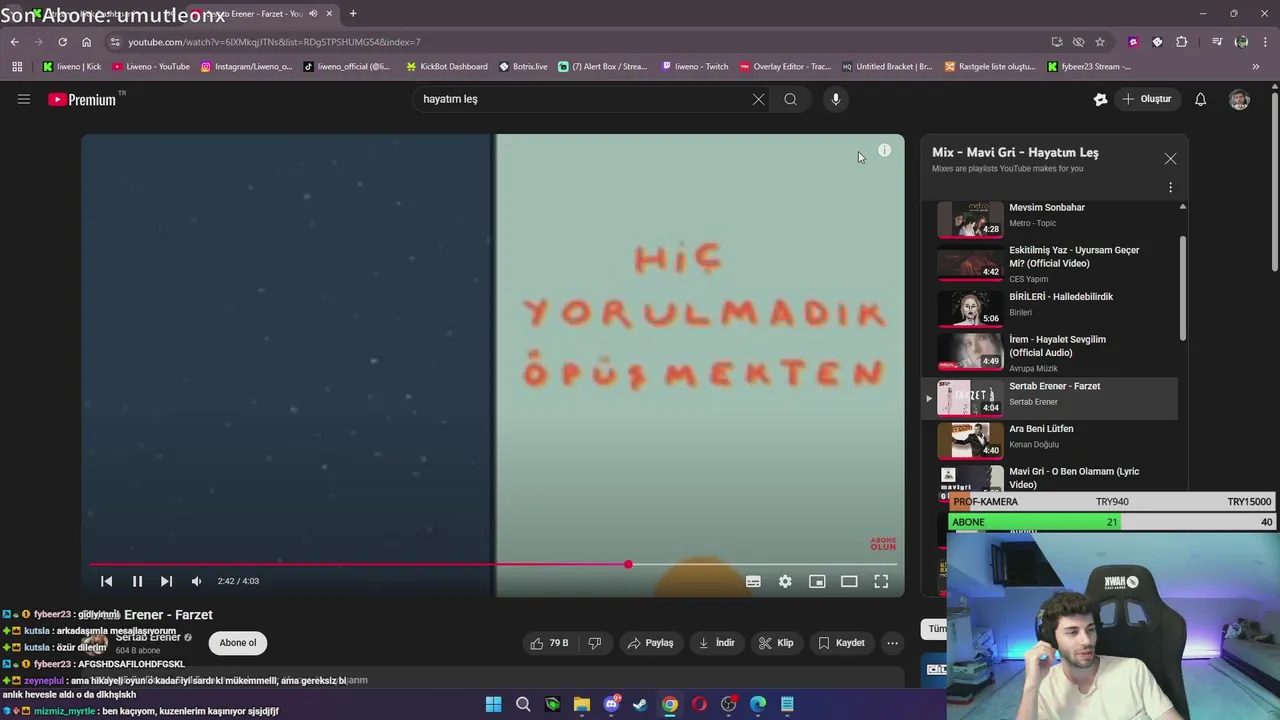Open more actions three-dot menu
Viewport: 1280px width, 720px height.
(892, 643)
